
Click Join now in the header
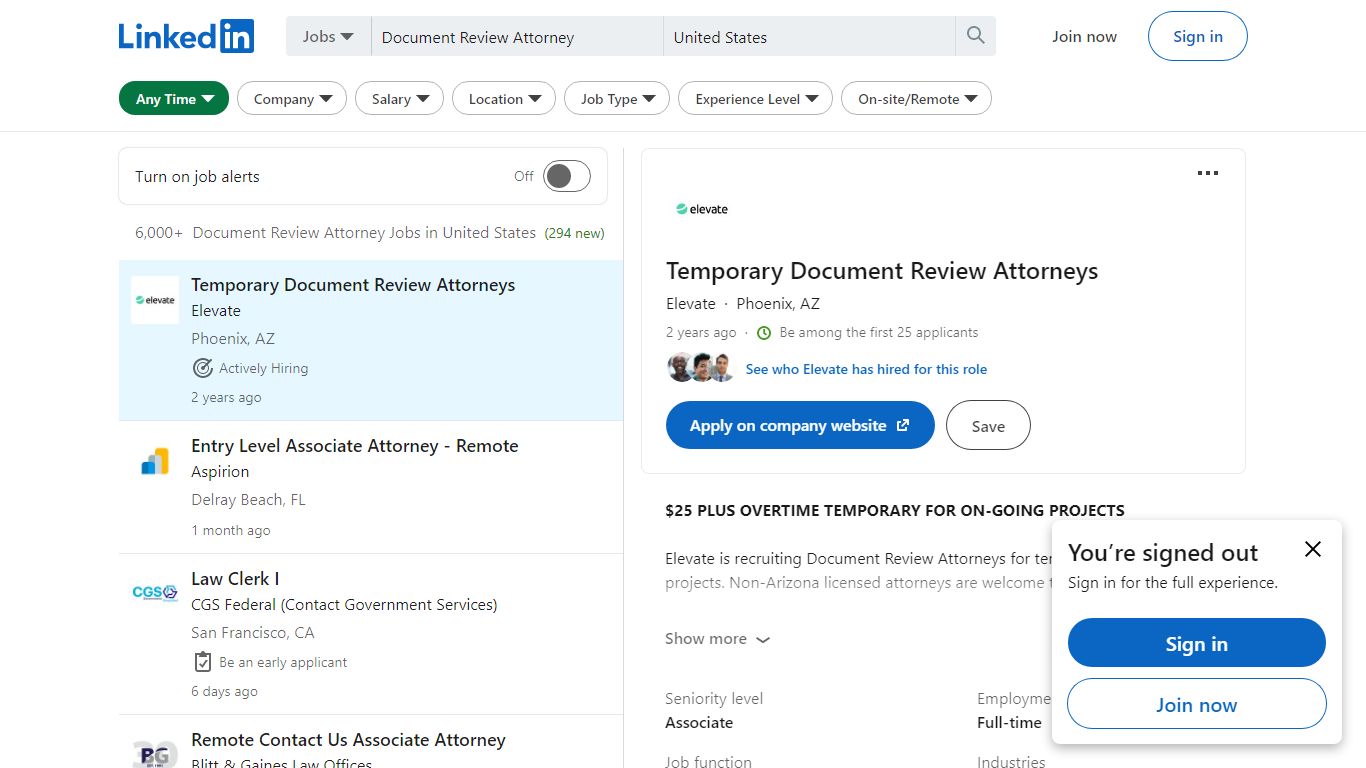[x=1084, y=37]
